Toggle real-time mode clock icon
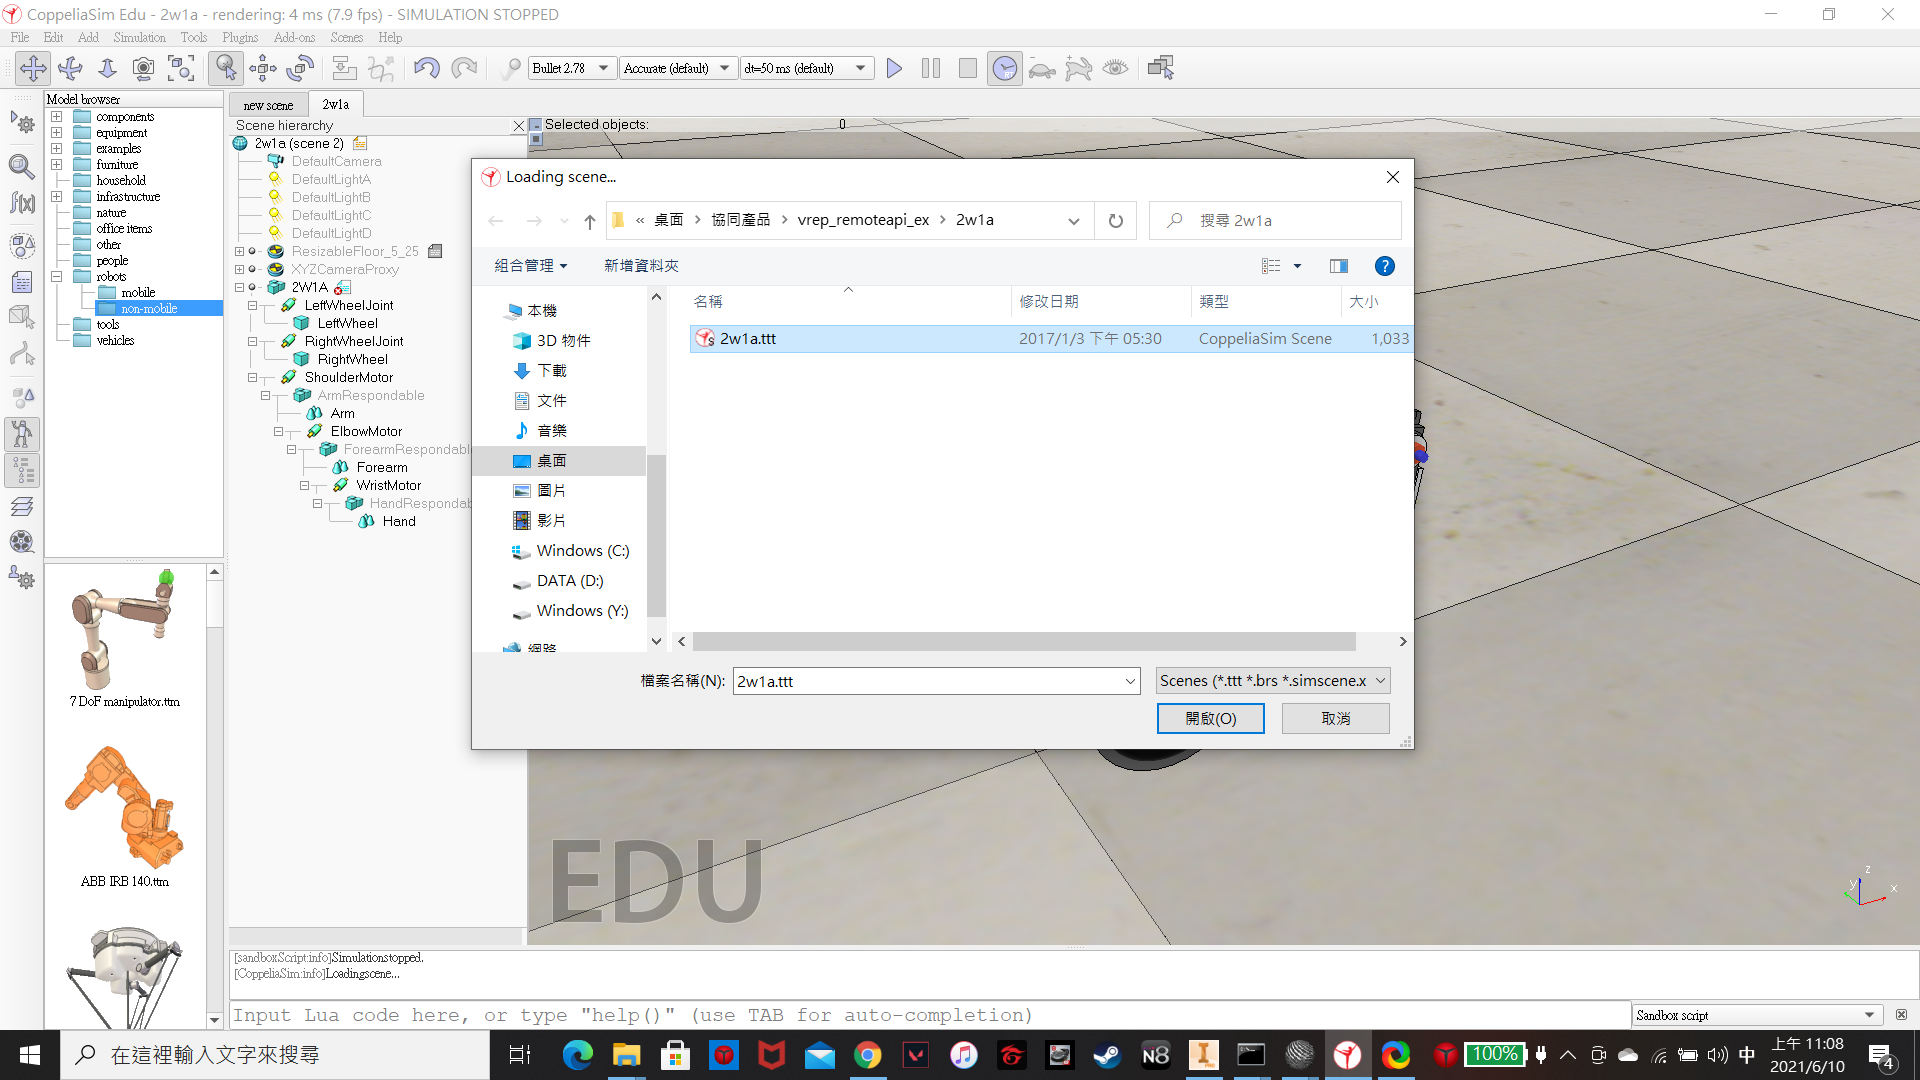 tap(1004, 68)
